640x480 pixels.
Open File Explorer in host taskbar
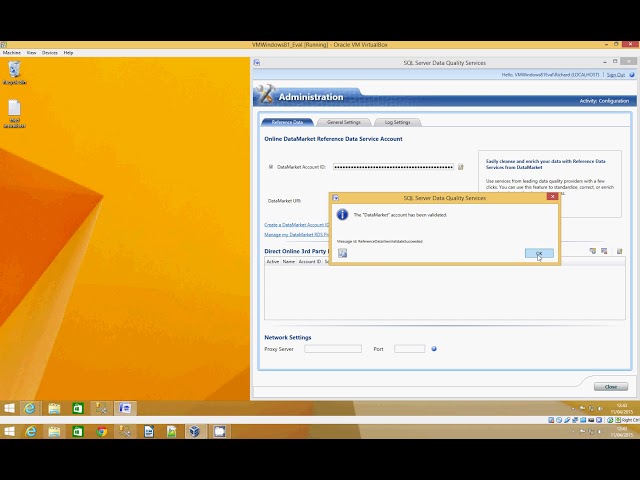coord(54,431)
